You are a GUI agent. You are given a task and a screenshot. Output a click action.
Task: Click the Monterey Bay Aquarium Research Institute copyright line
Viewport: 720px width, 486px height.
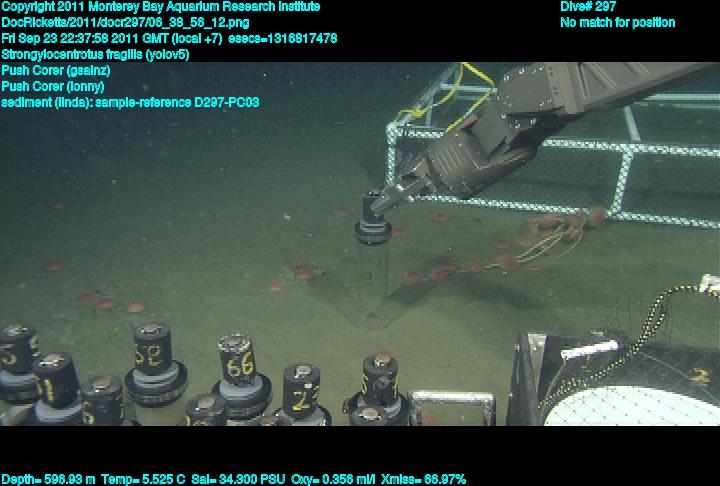tap(161, 7)
